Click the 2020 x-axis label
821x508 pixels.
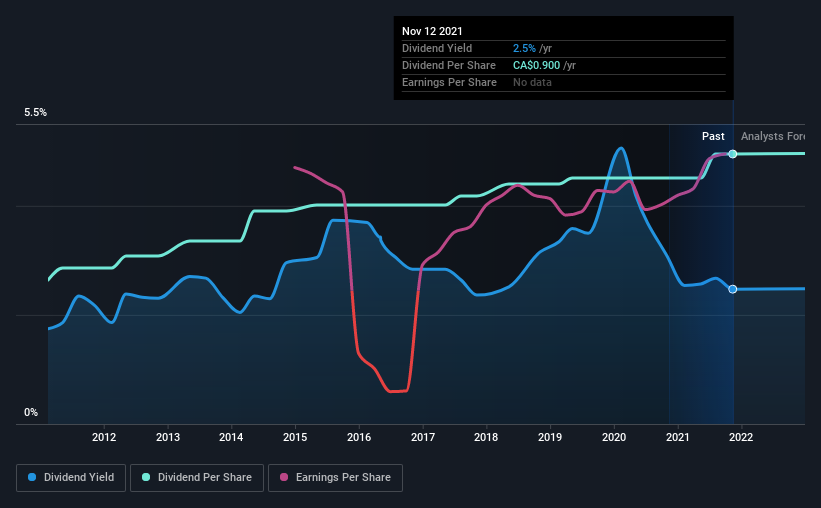614,437
